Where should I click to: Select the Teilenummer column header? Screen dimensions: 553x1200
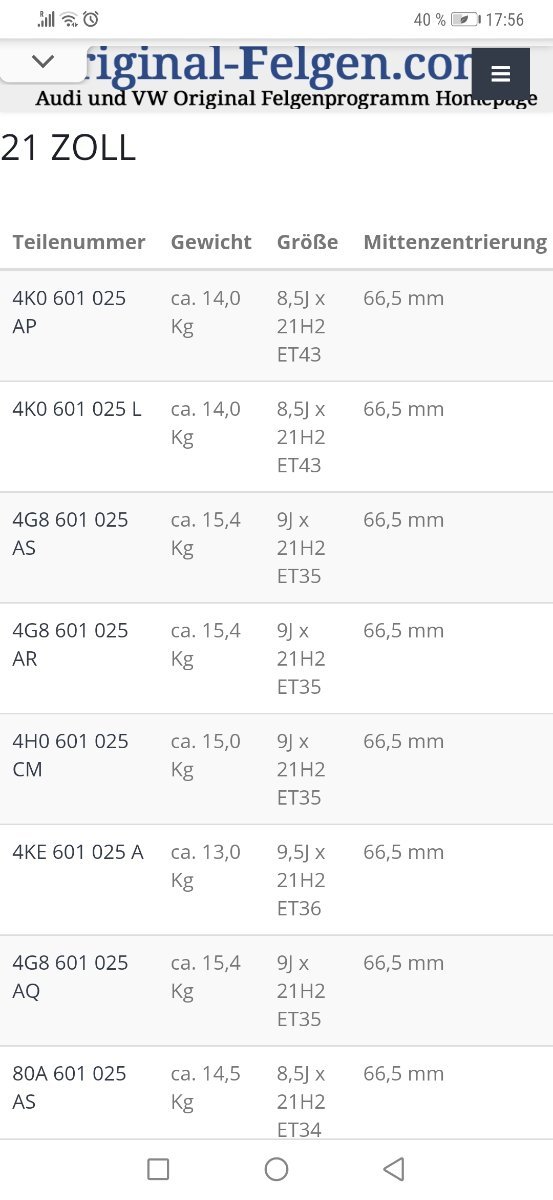pyautogui.click(x=79, y=242)
